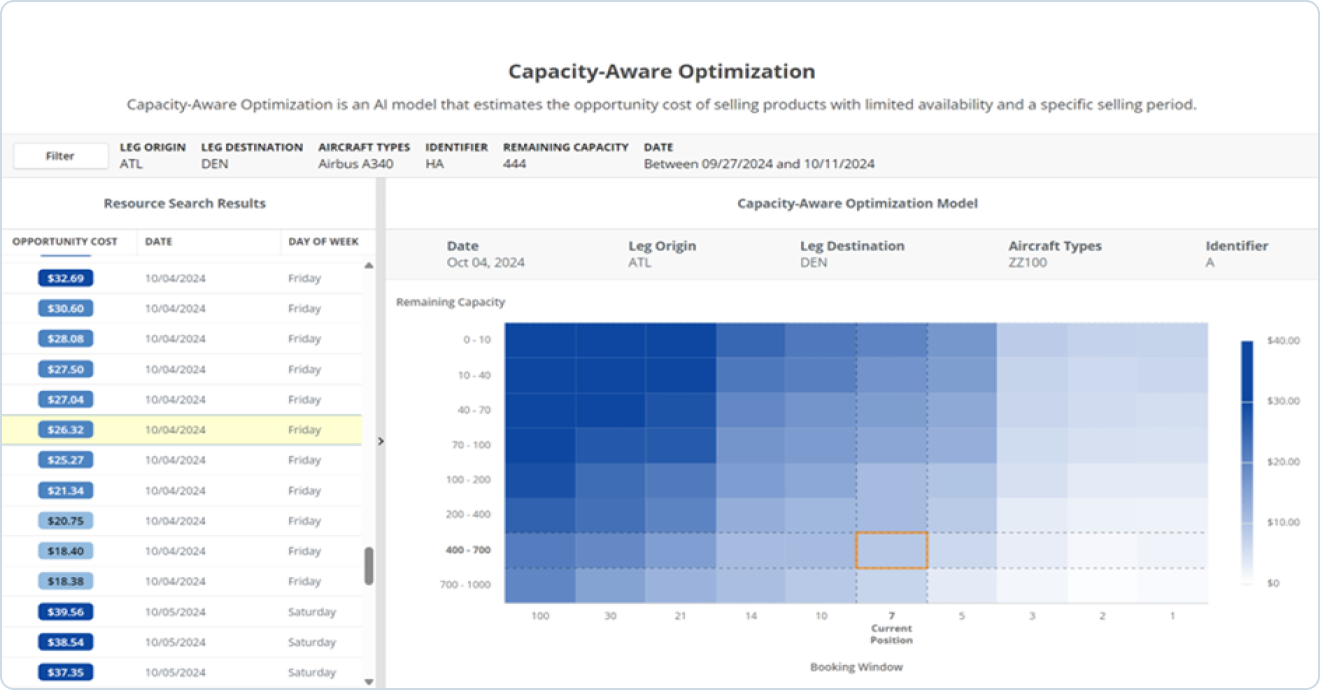
Task: Choose the highlighted $26.32 result row
Action: pyautogui.click(x=180, y=430)
